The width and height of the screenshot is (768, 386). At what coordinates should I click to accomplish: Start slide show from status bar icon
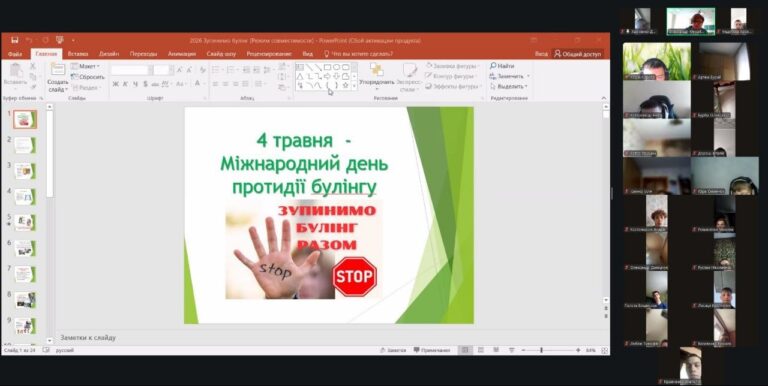click(512, 350)
